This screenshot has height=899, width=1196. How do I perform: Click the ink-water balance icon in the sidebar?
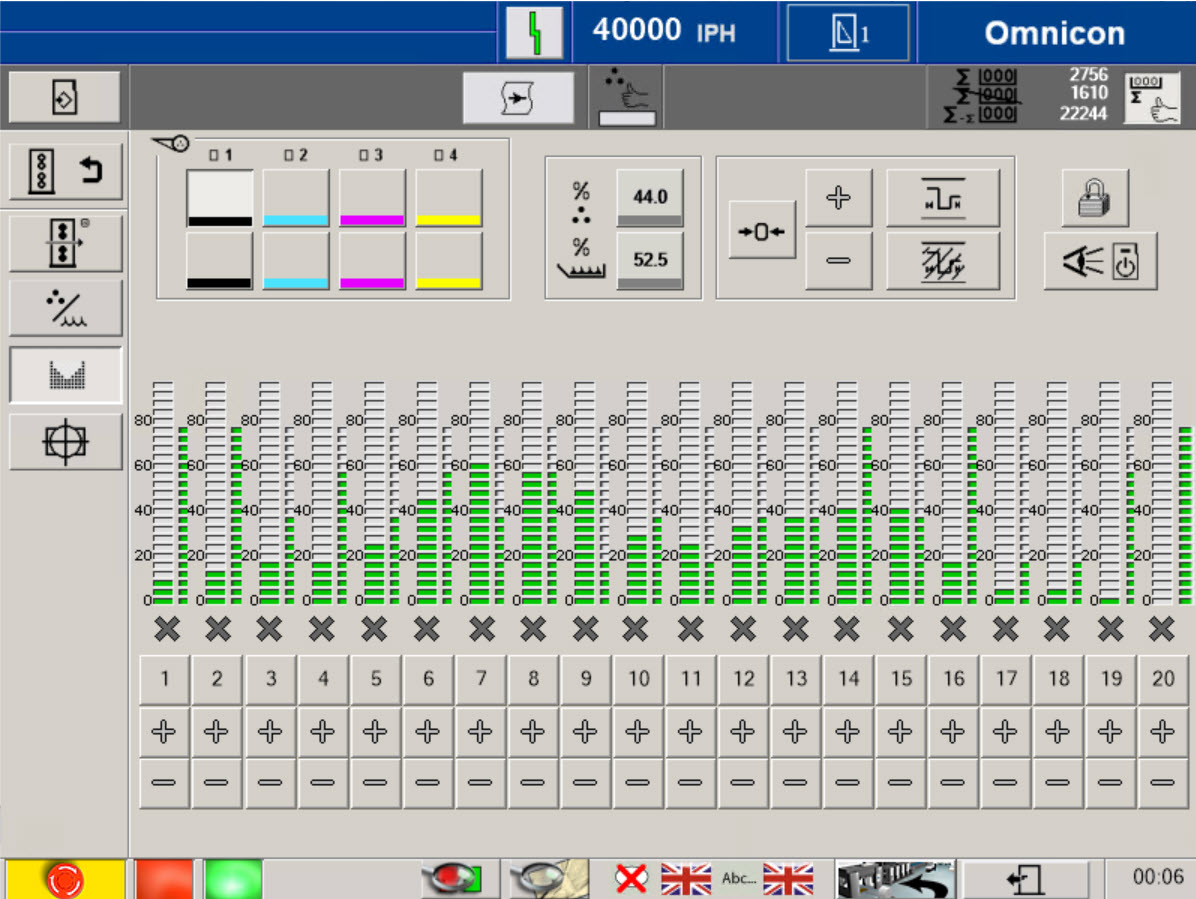[65, 307]
